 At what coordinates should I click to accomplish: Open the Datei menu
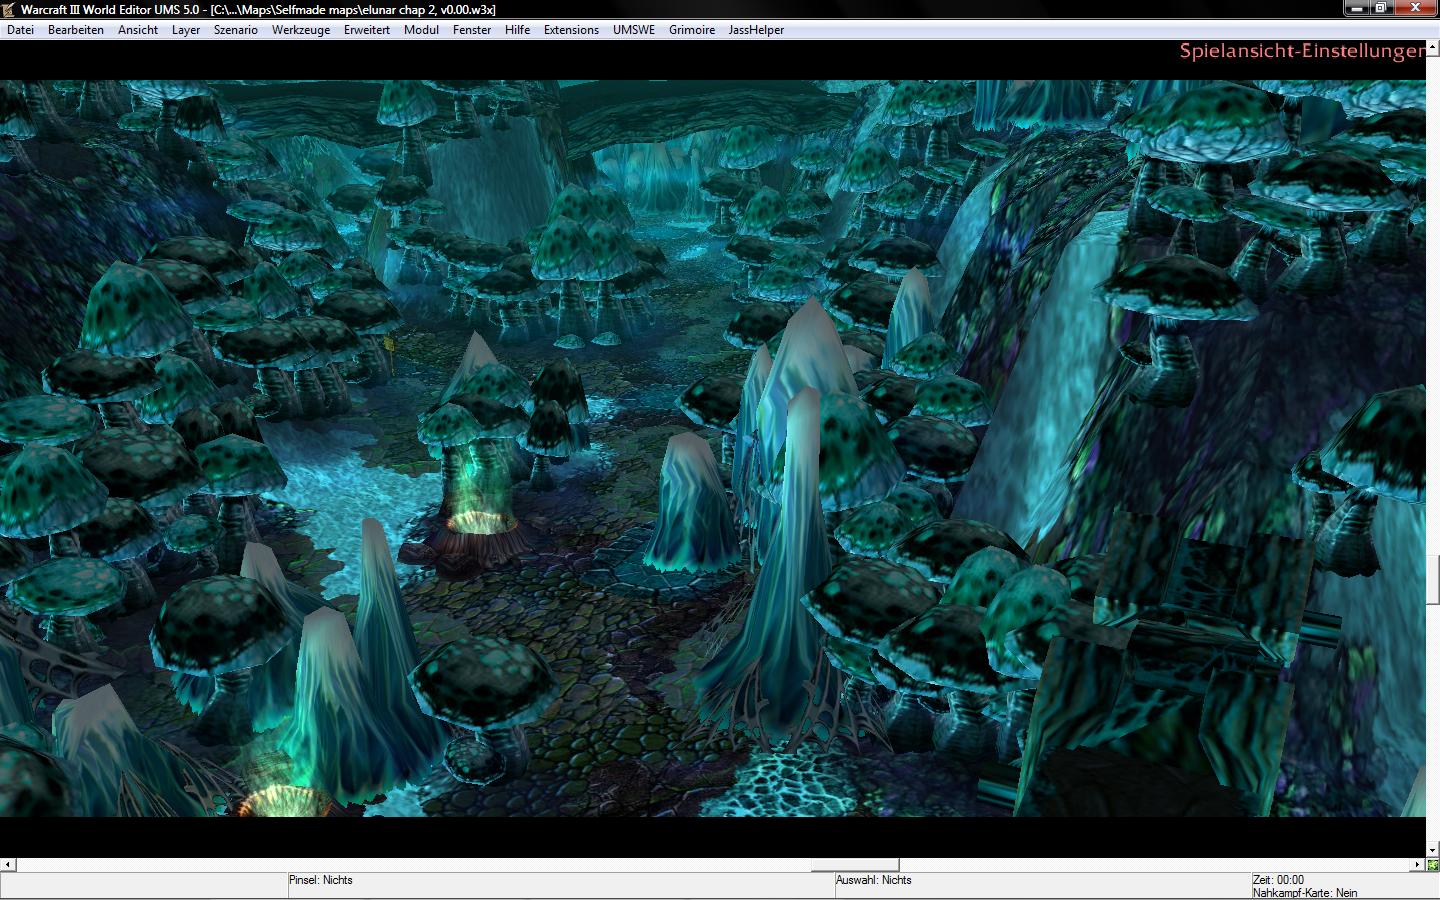[20, 30]
